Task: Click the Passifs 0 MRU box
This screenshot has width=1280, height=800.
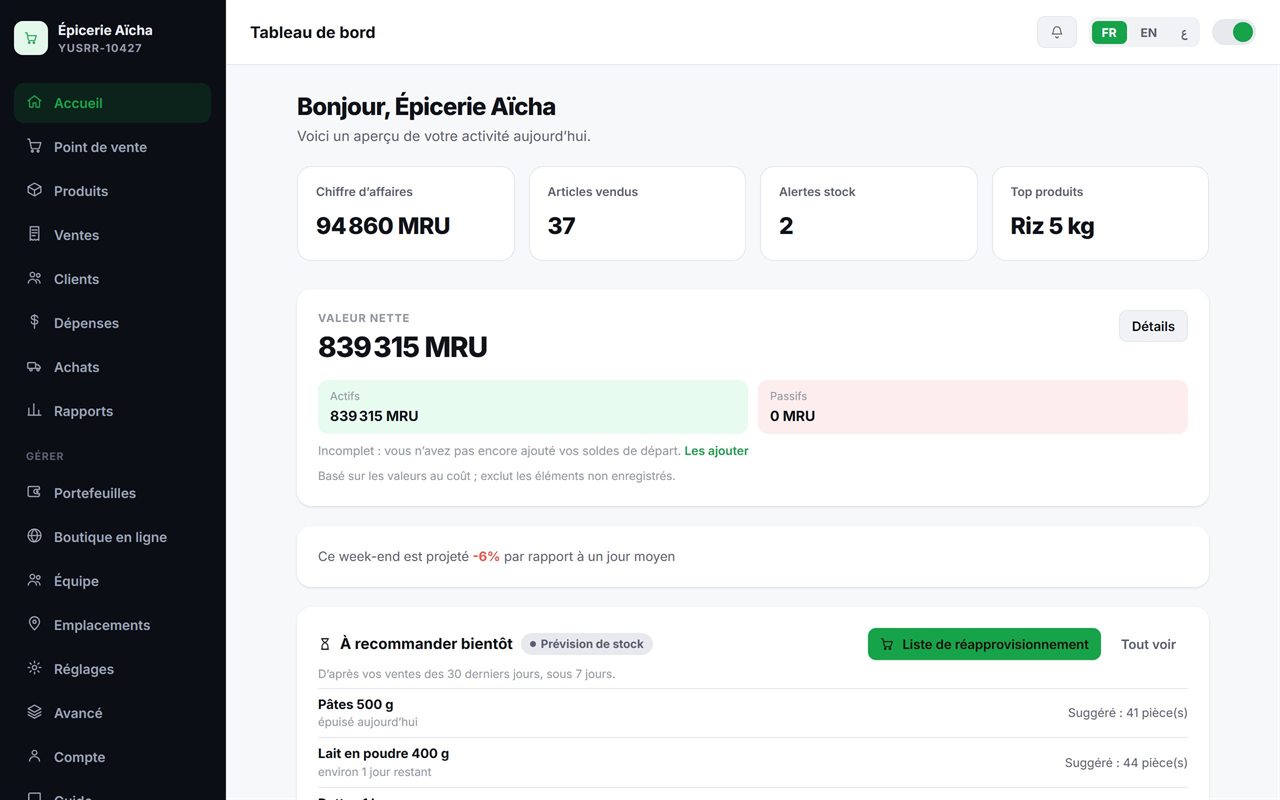Action: (x=973, y=407)
